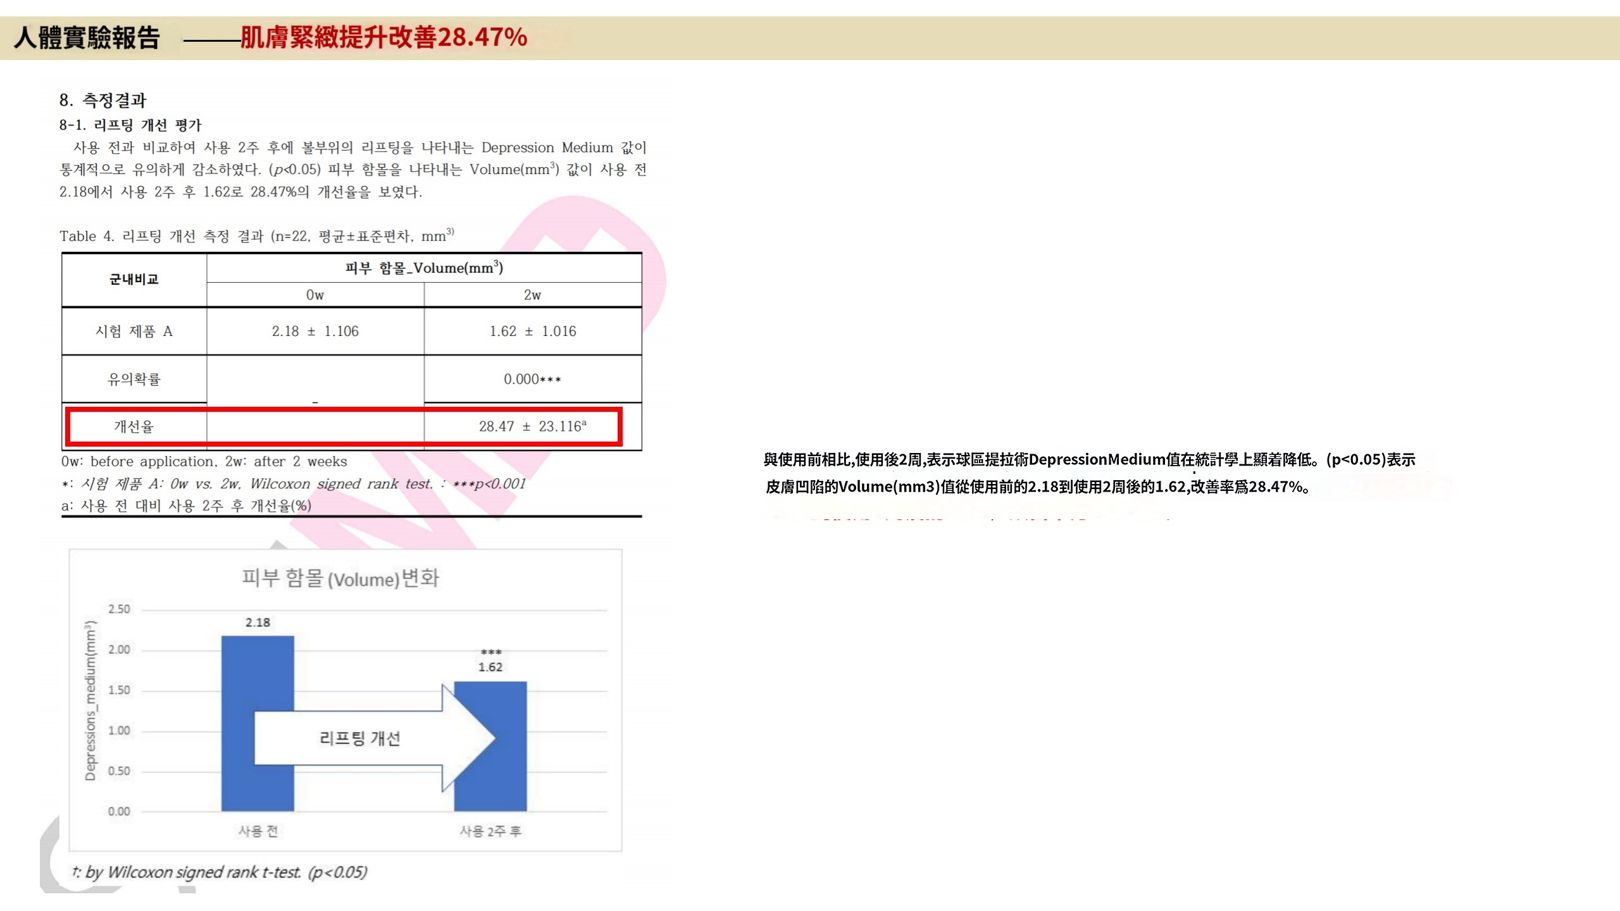
Task: Click the Chinese explanation paragraph on the right
Action: pyautogui.click(x=1088, y=473)
